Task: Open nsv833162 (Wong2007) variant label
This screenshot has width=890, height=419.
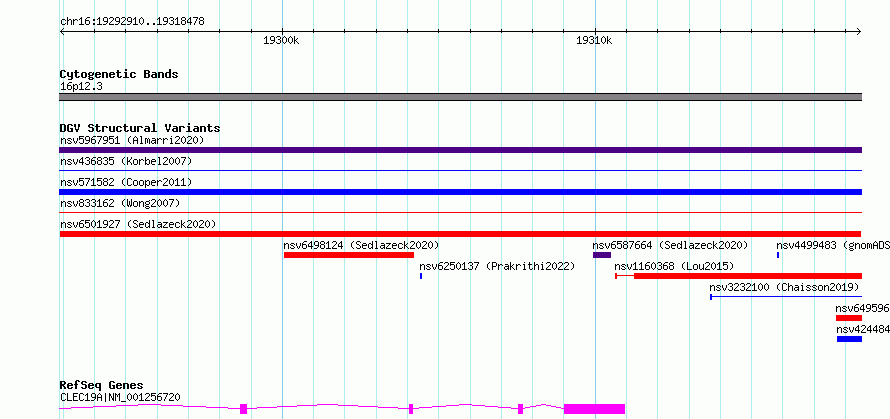Action: [x=120, y=203]
